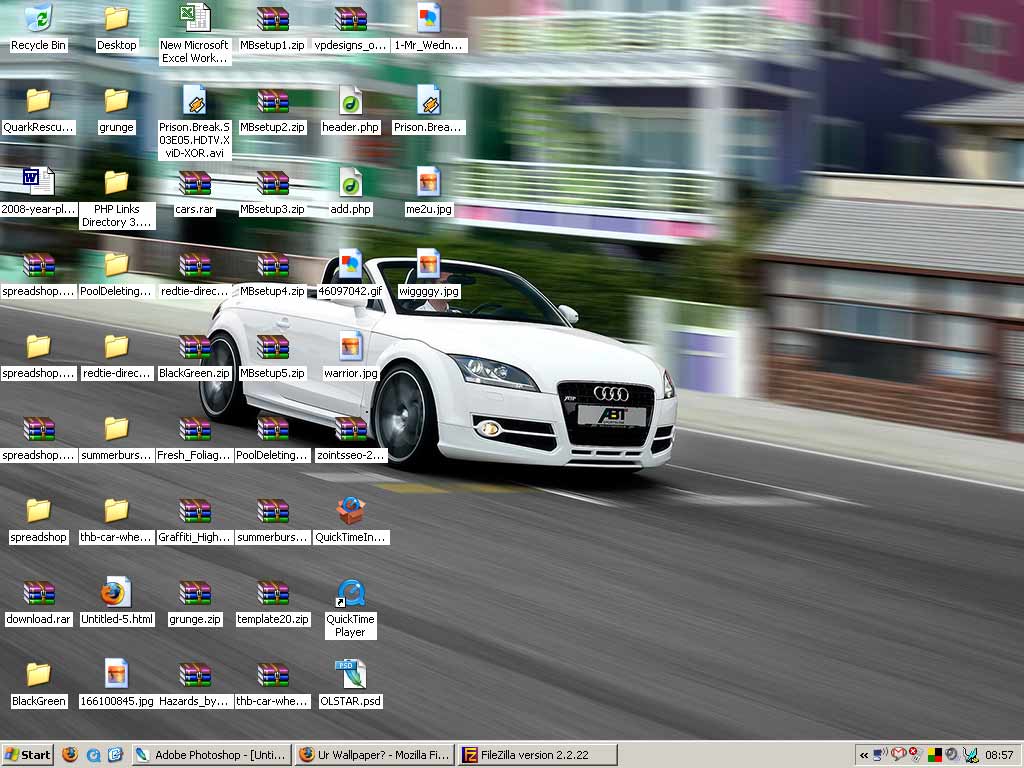Select the 2008-year-pl Word document
Viewport: 1024px width, 768px height.
click(38, 184)
